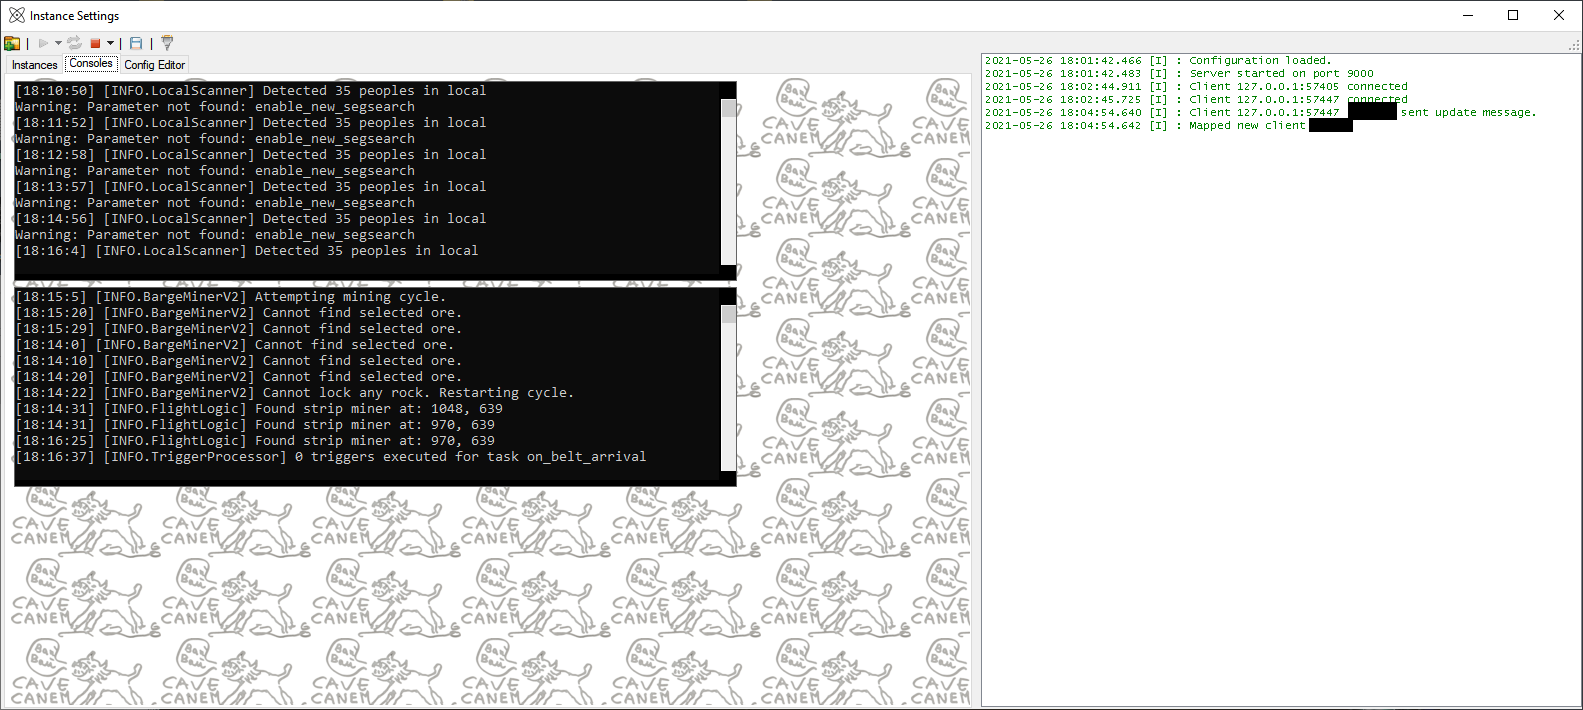
Task: Open the dropdown arrow beside play button
Action: [x=58, y=43]
